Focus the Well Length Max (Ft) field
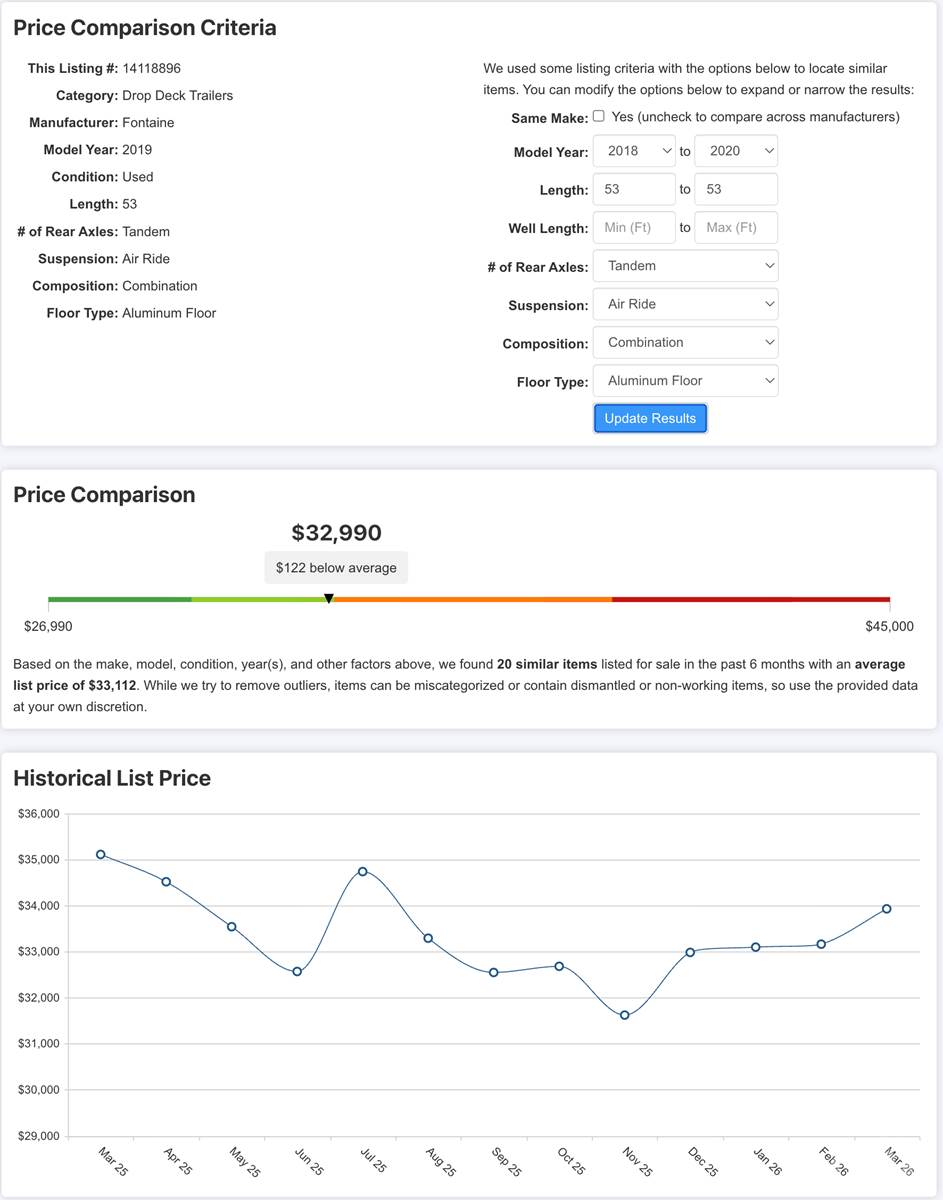 coord(735,228)
